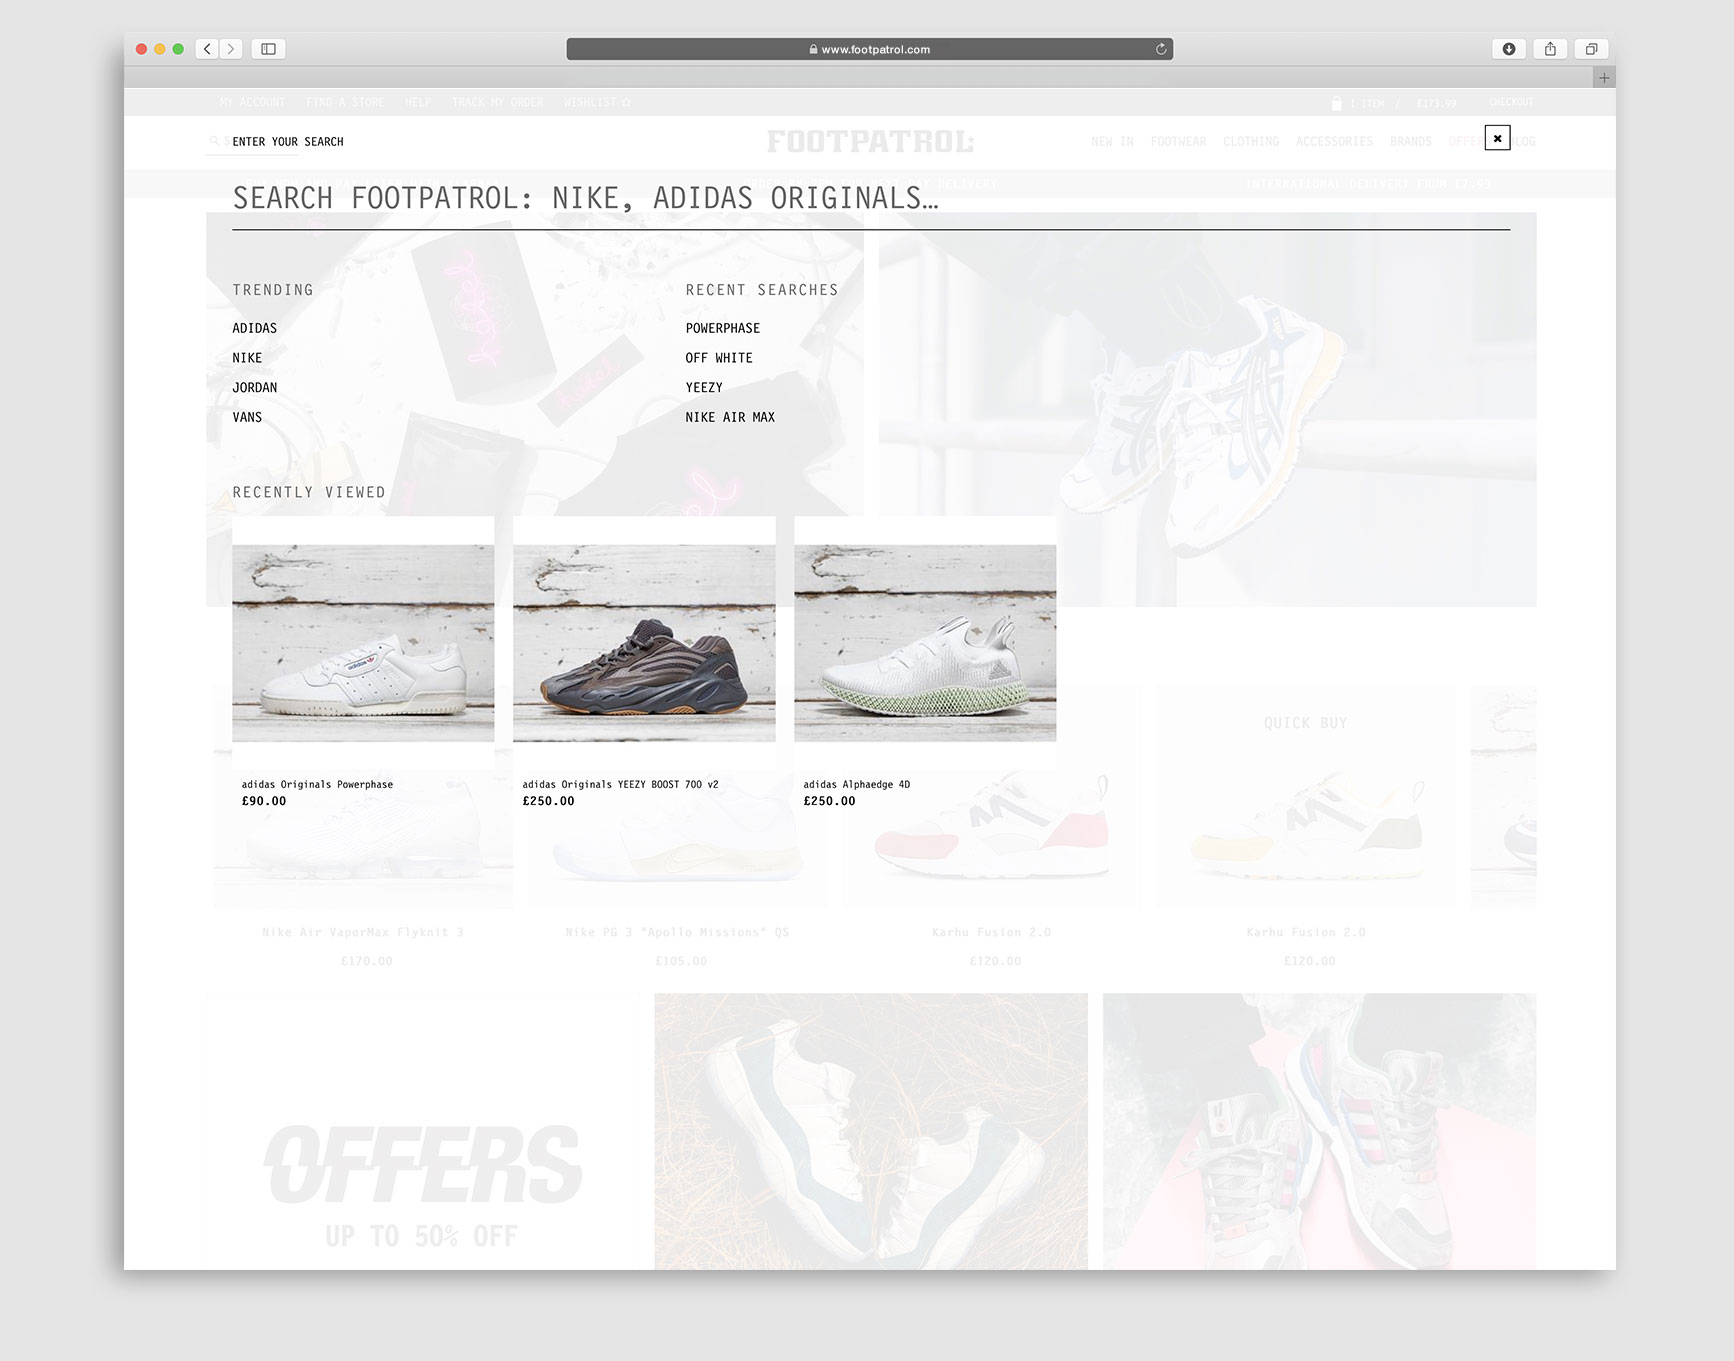Click the www.footpatrol.com address bar
The width and height of the screenshot is (1734, 1361).
869,49
